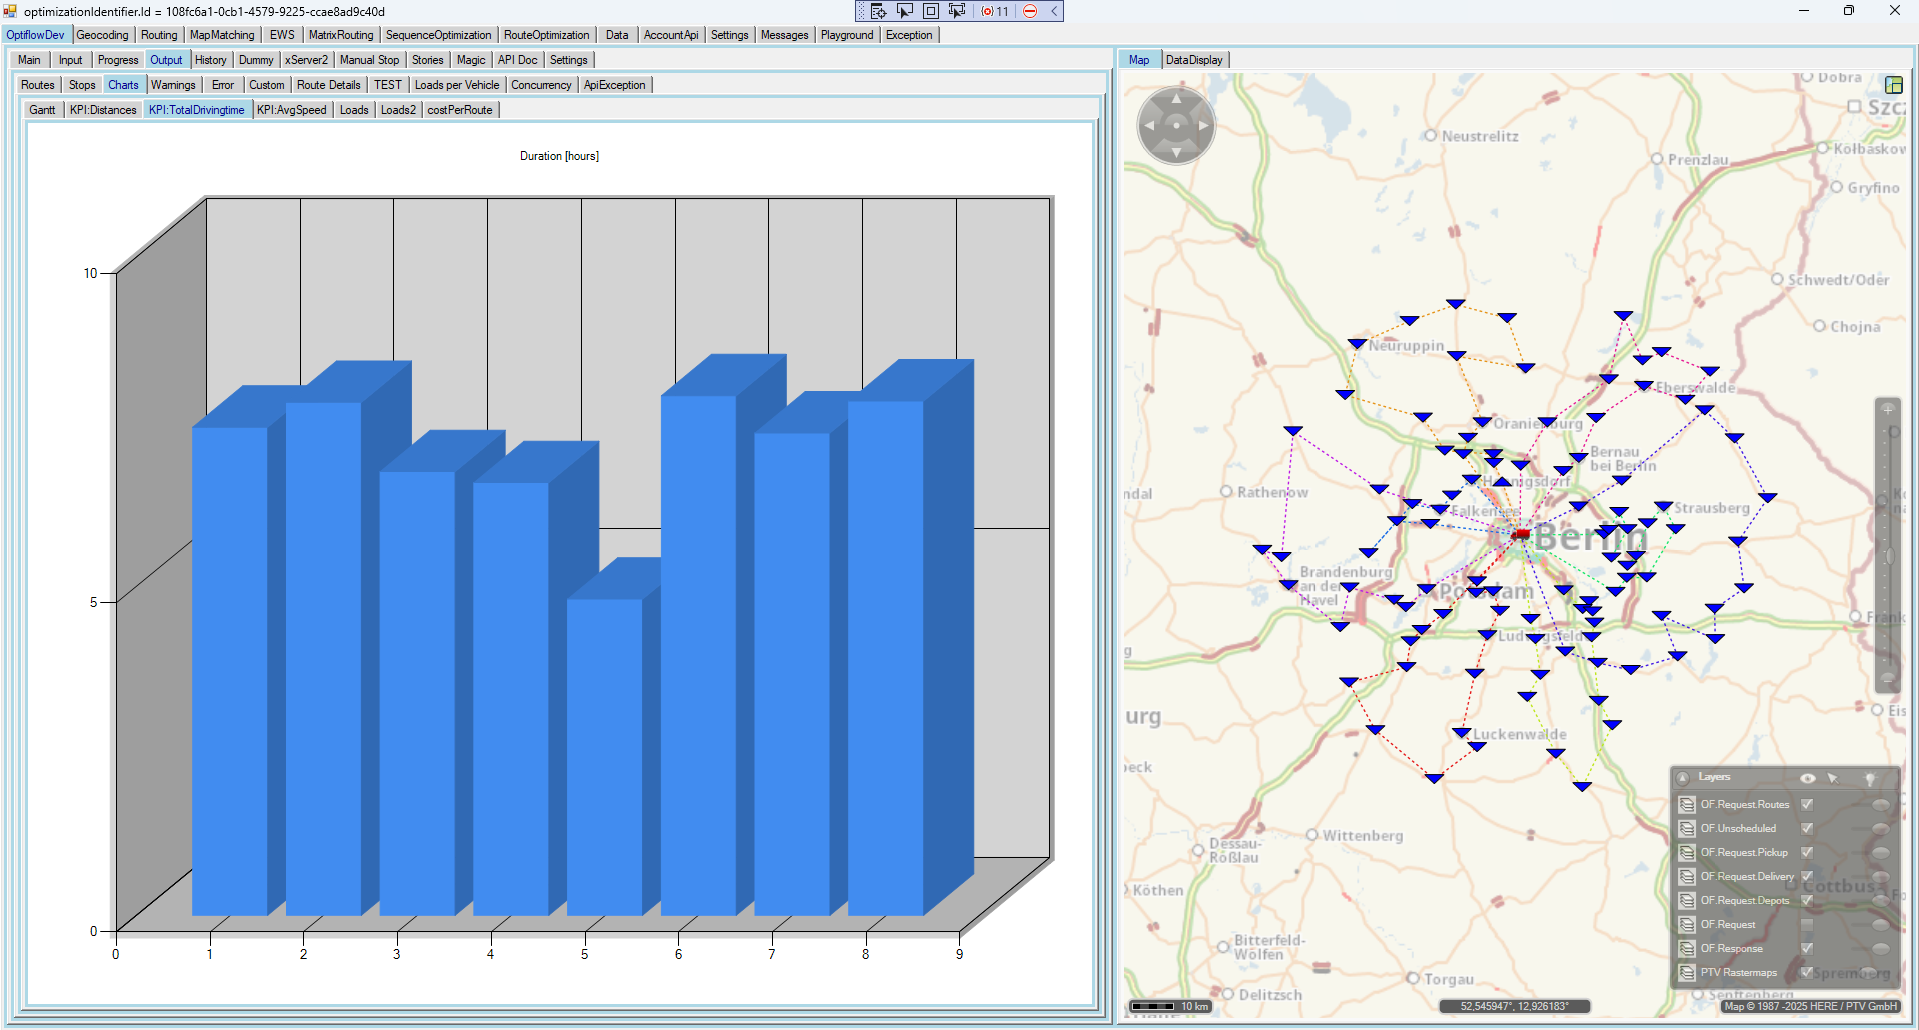Select the Loads per Vehicle tab
Viewport: 1919px width, 1030px height.
pos(456,85)
